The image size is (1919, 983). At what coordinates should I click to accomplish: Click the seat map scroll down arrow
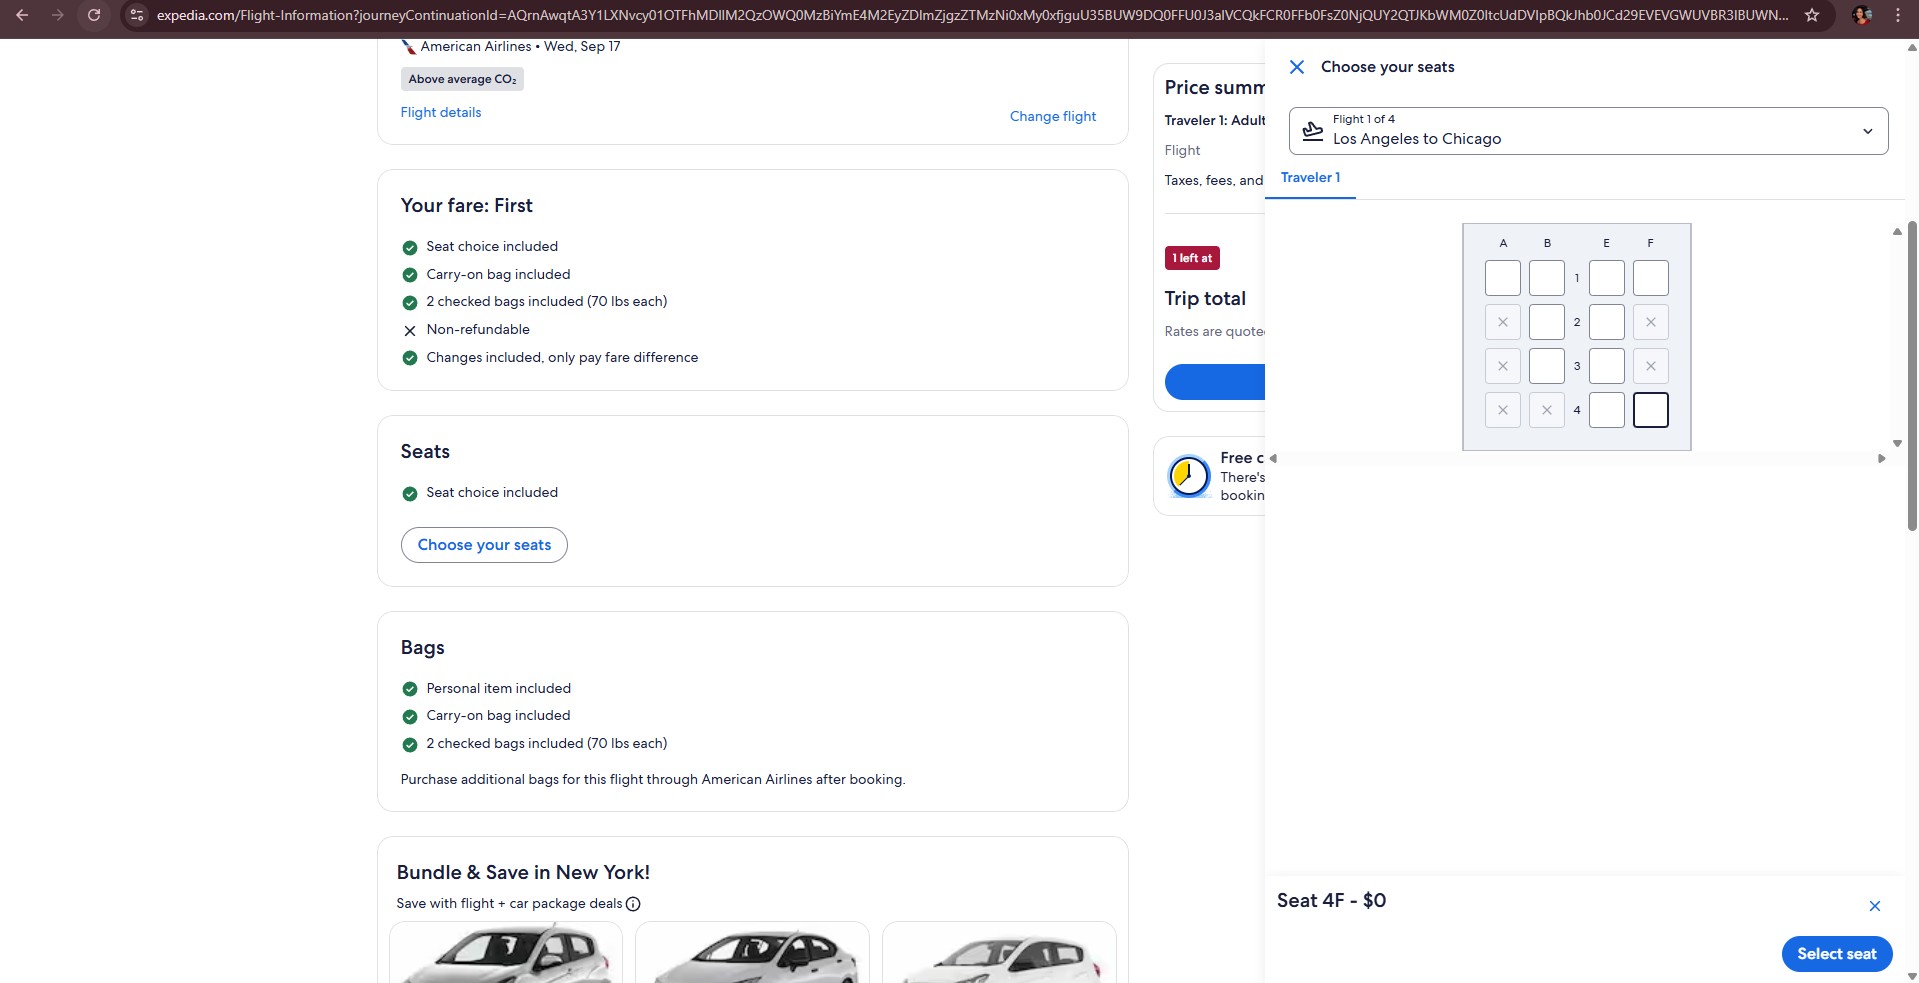coord(1896,443)
